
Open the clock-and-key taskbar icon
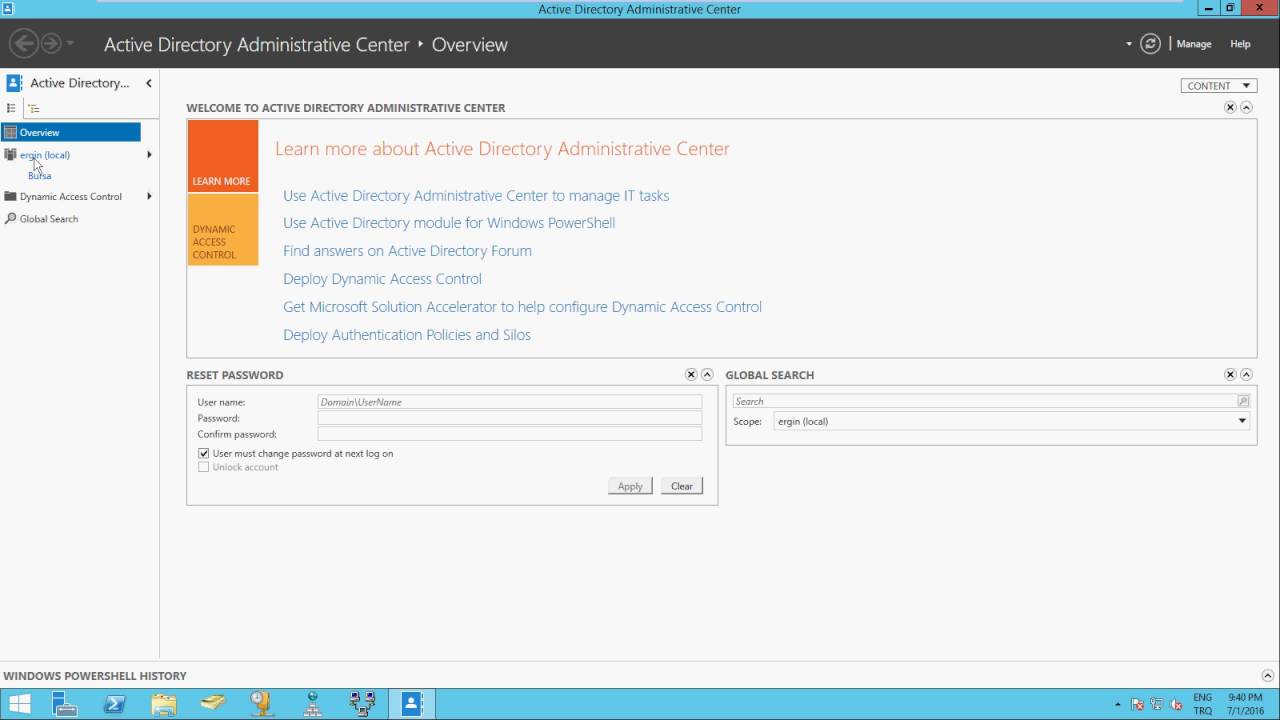pyautogui.click(x=262, y=704)
